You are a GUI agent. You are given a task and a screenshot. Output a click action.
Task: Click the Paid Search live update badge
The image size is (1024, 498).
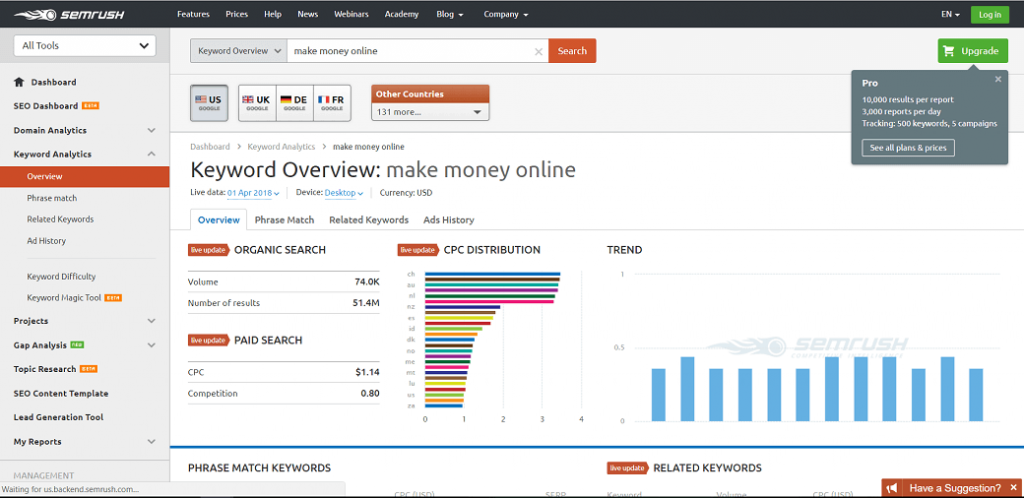[208, 340]
